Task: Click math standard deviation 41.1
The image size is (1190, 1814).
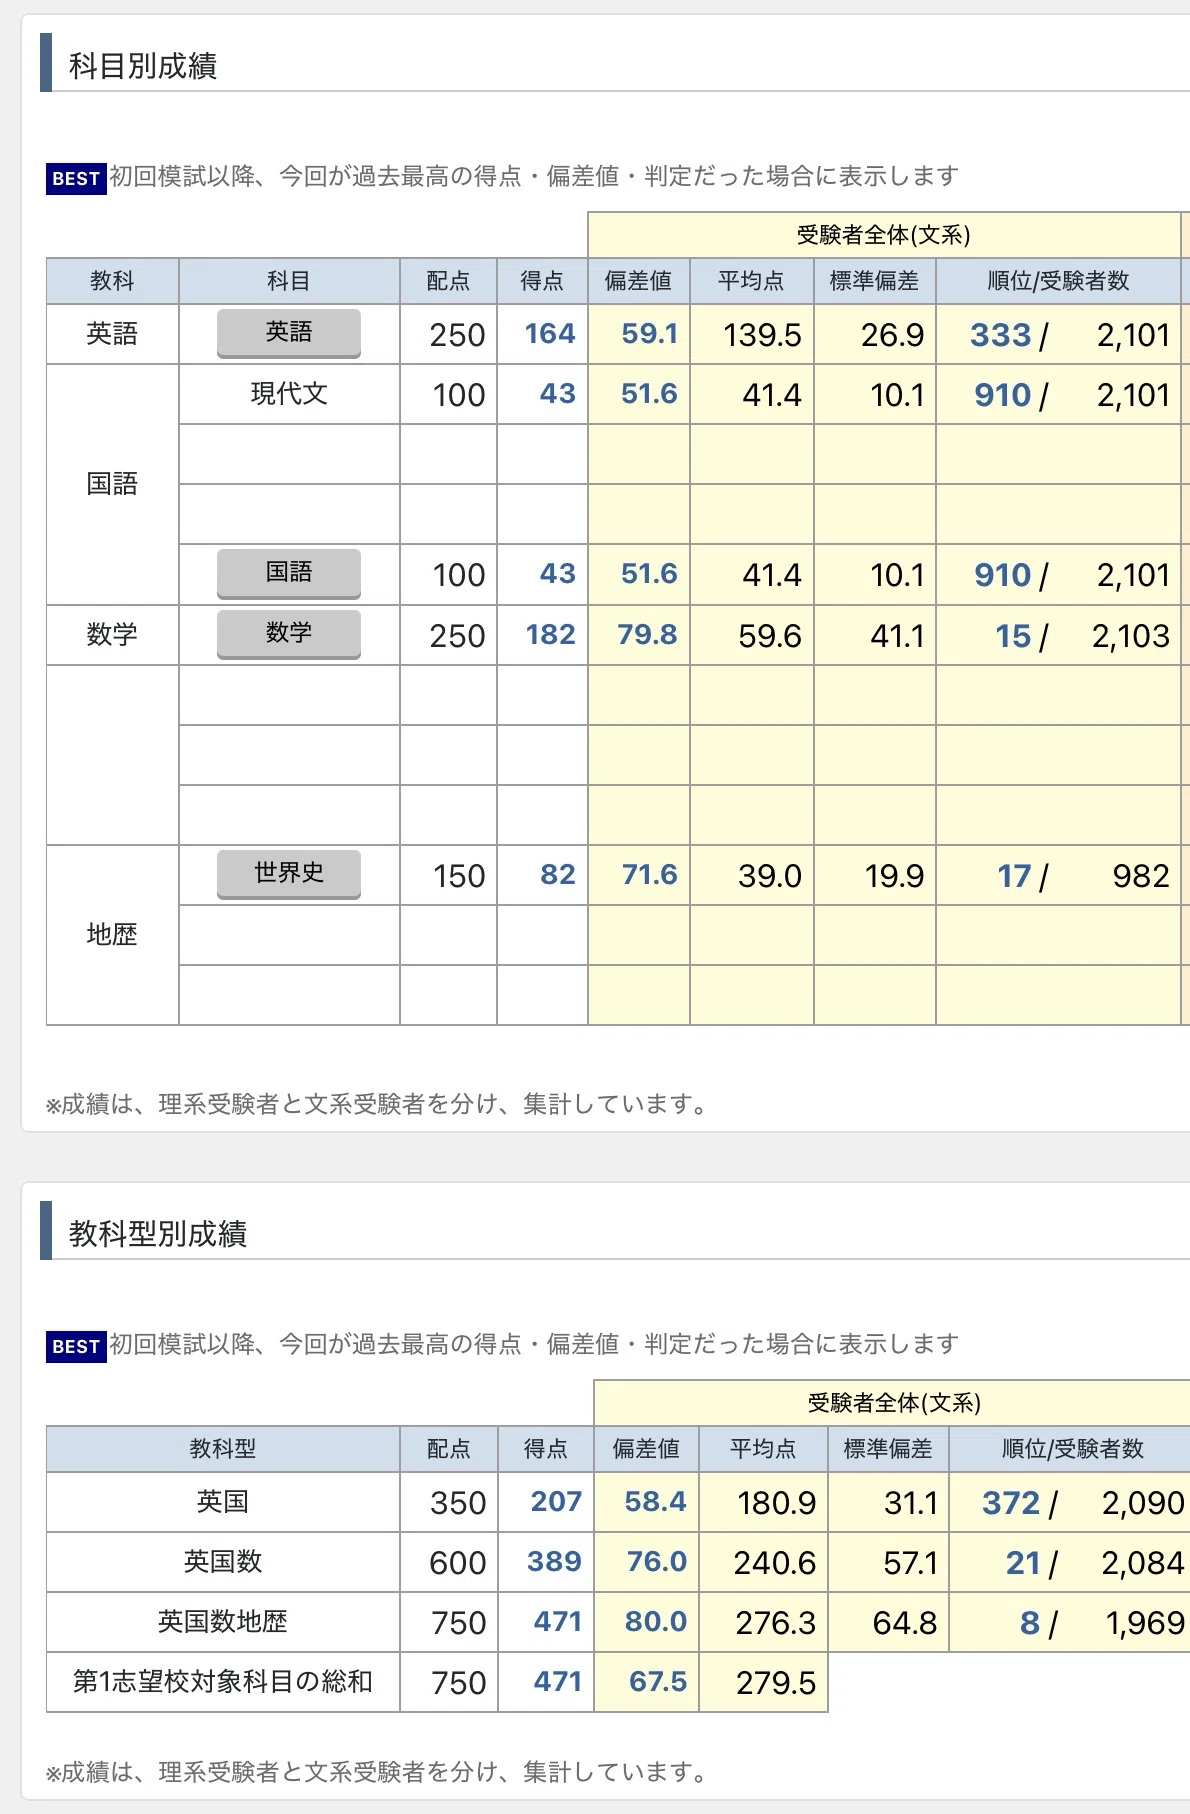Action: [x=897, y=636]
